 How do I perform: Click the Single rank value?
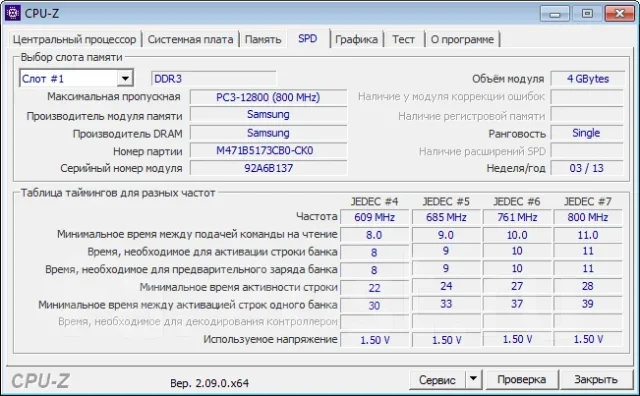587,133
